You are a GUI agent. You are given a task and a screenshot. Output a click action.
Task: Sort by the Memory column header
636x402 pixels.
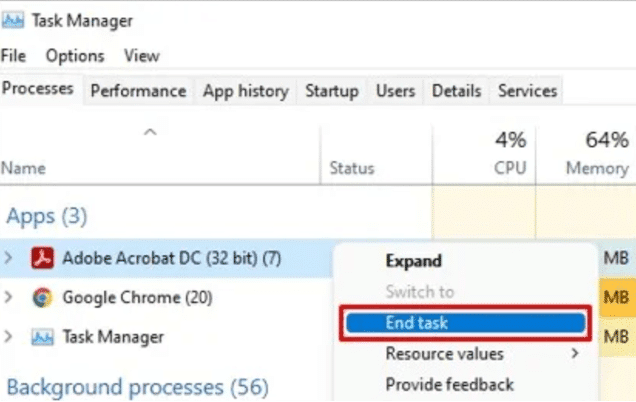pyautogui.click(x=586, y=155)
